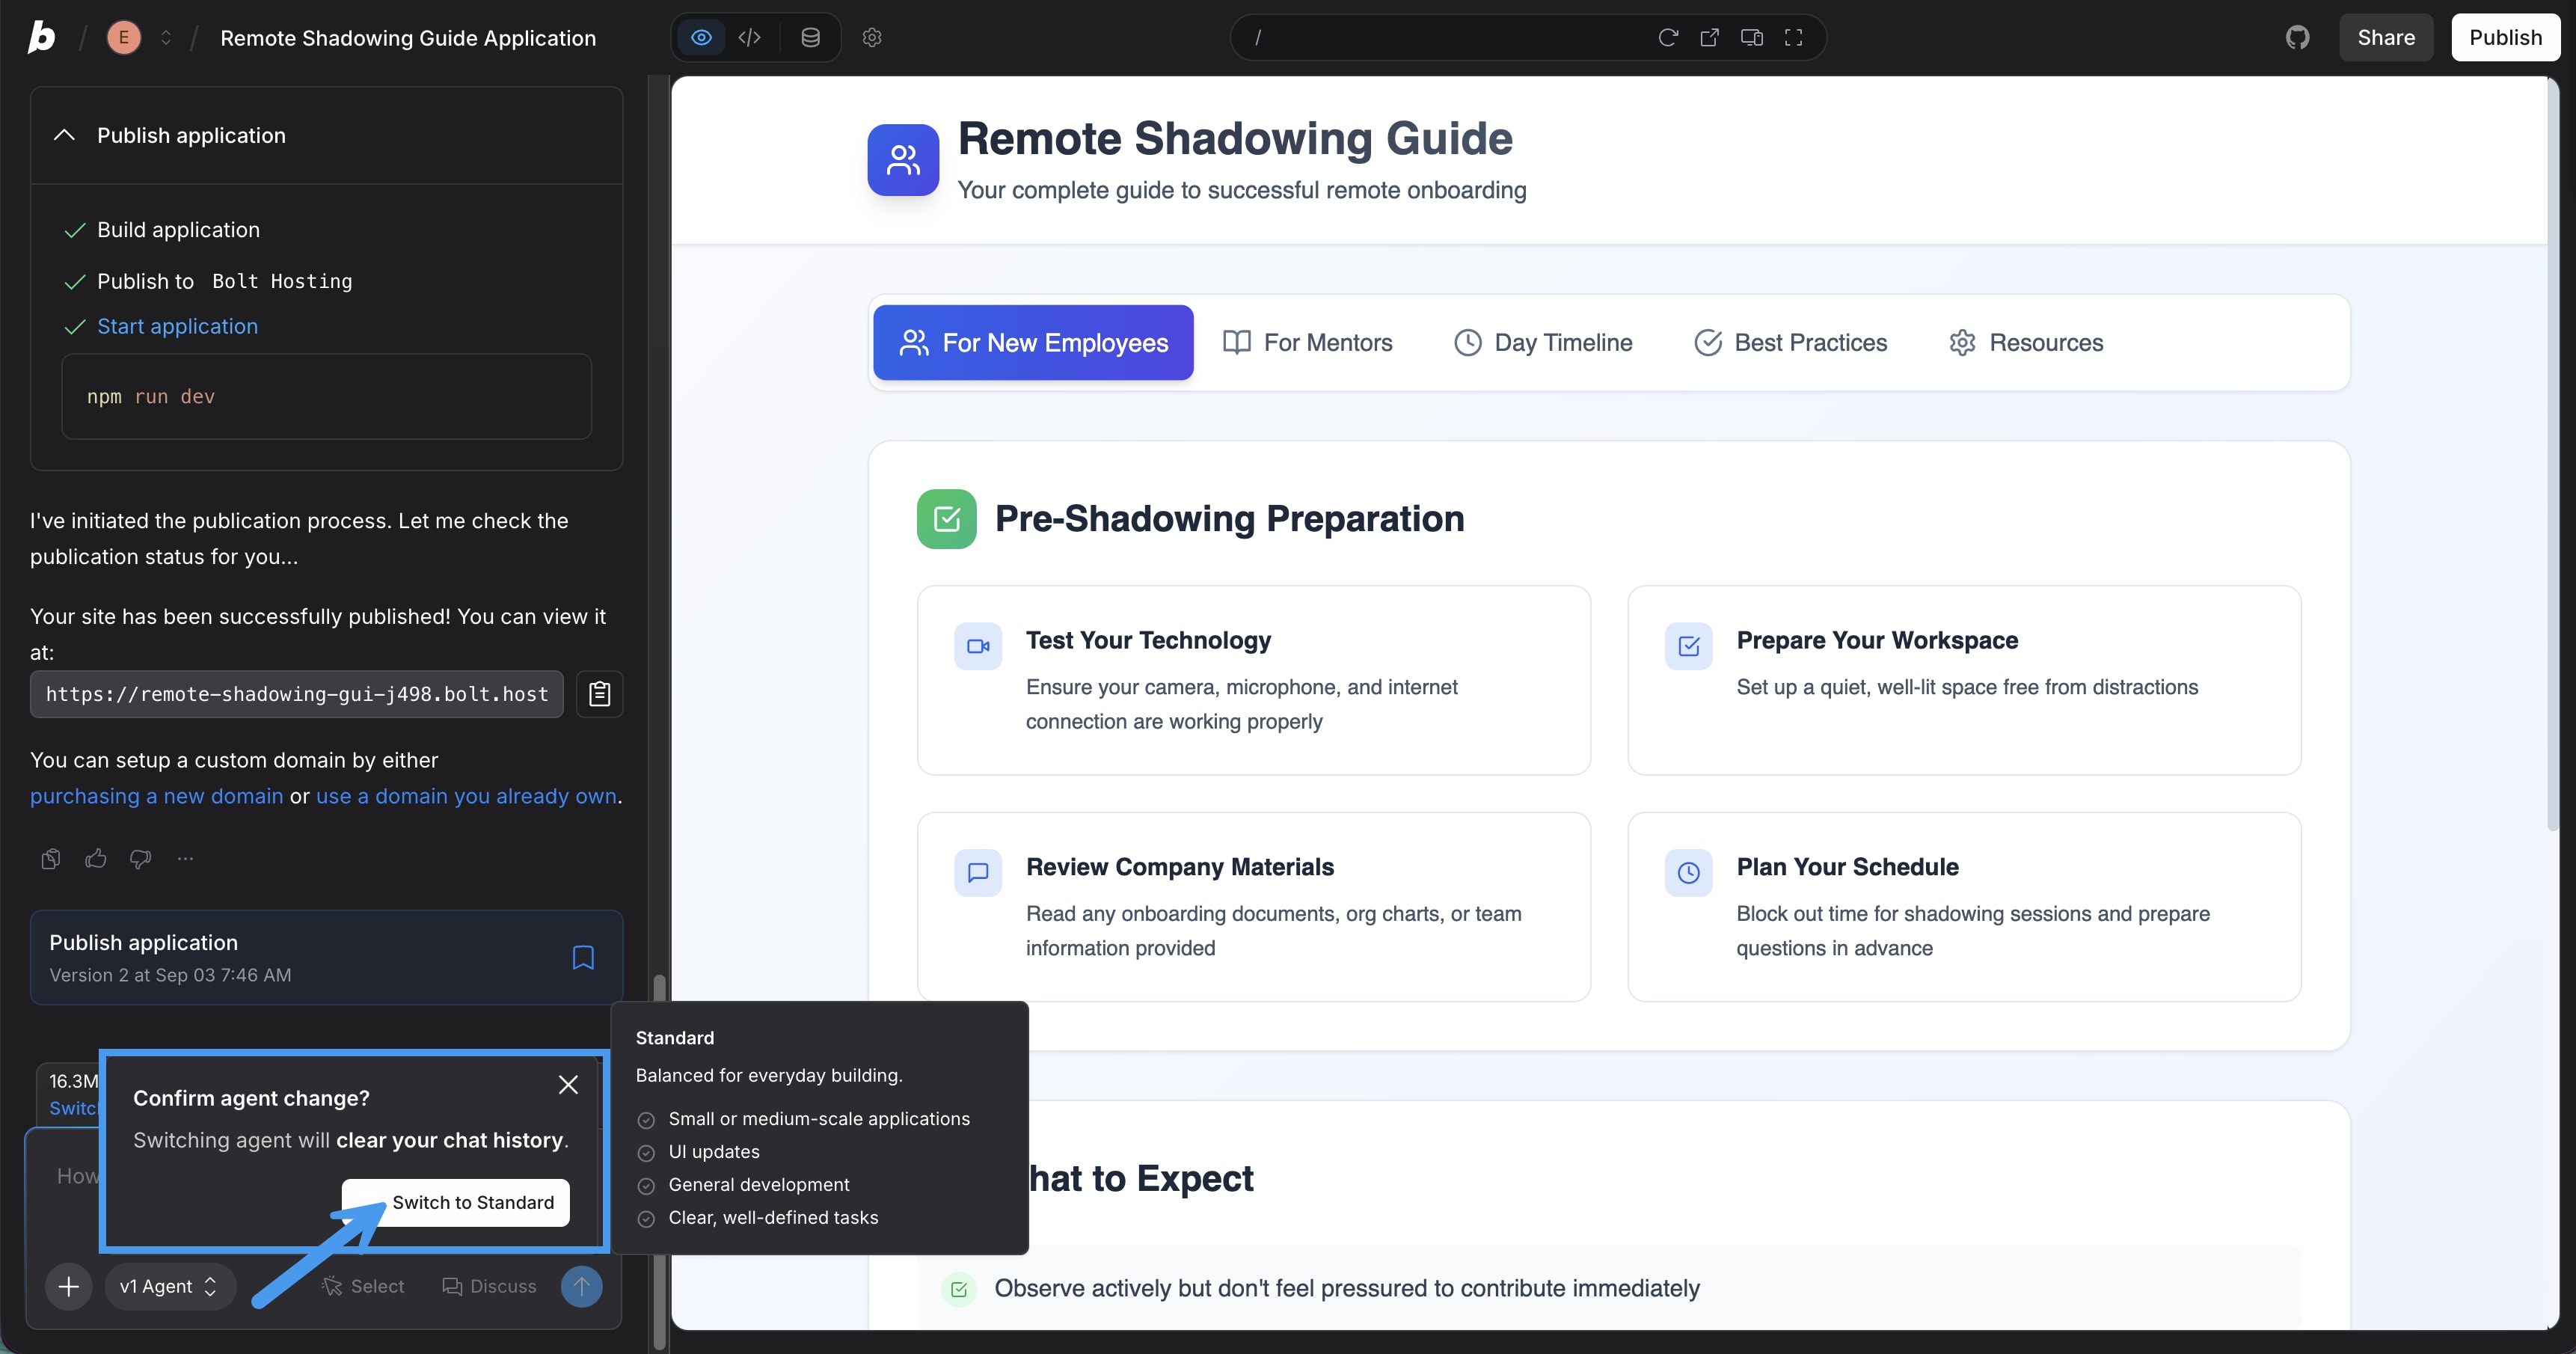Screen dimensions: 2576x1354
Task: Collapse the Publish application panel
Action: (64, 135)
